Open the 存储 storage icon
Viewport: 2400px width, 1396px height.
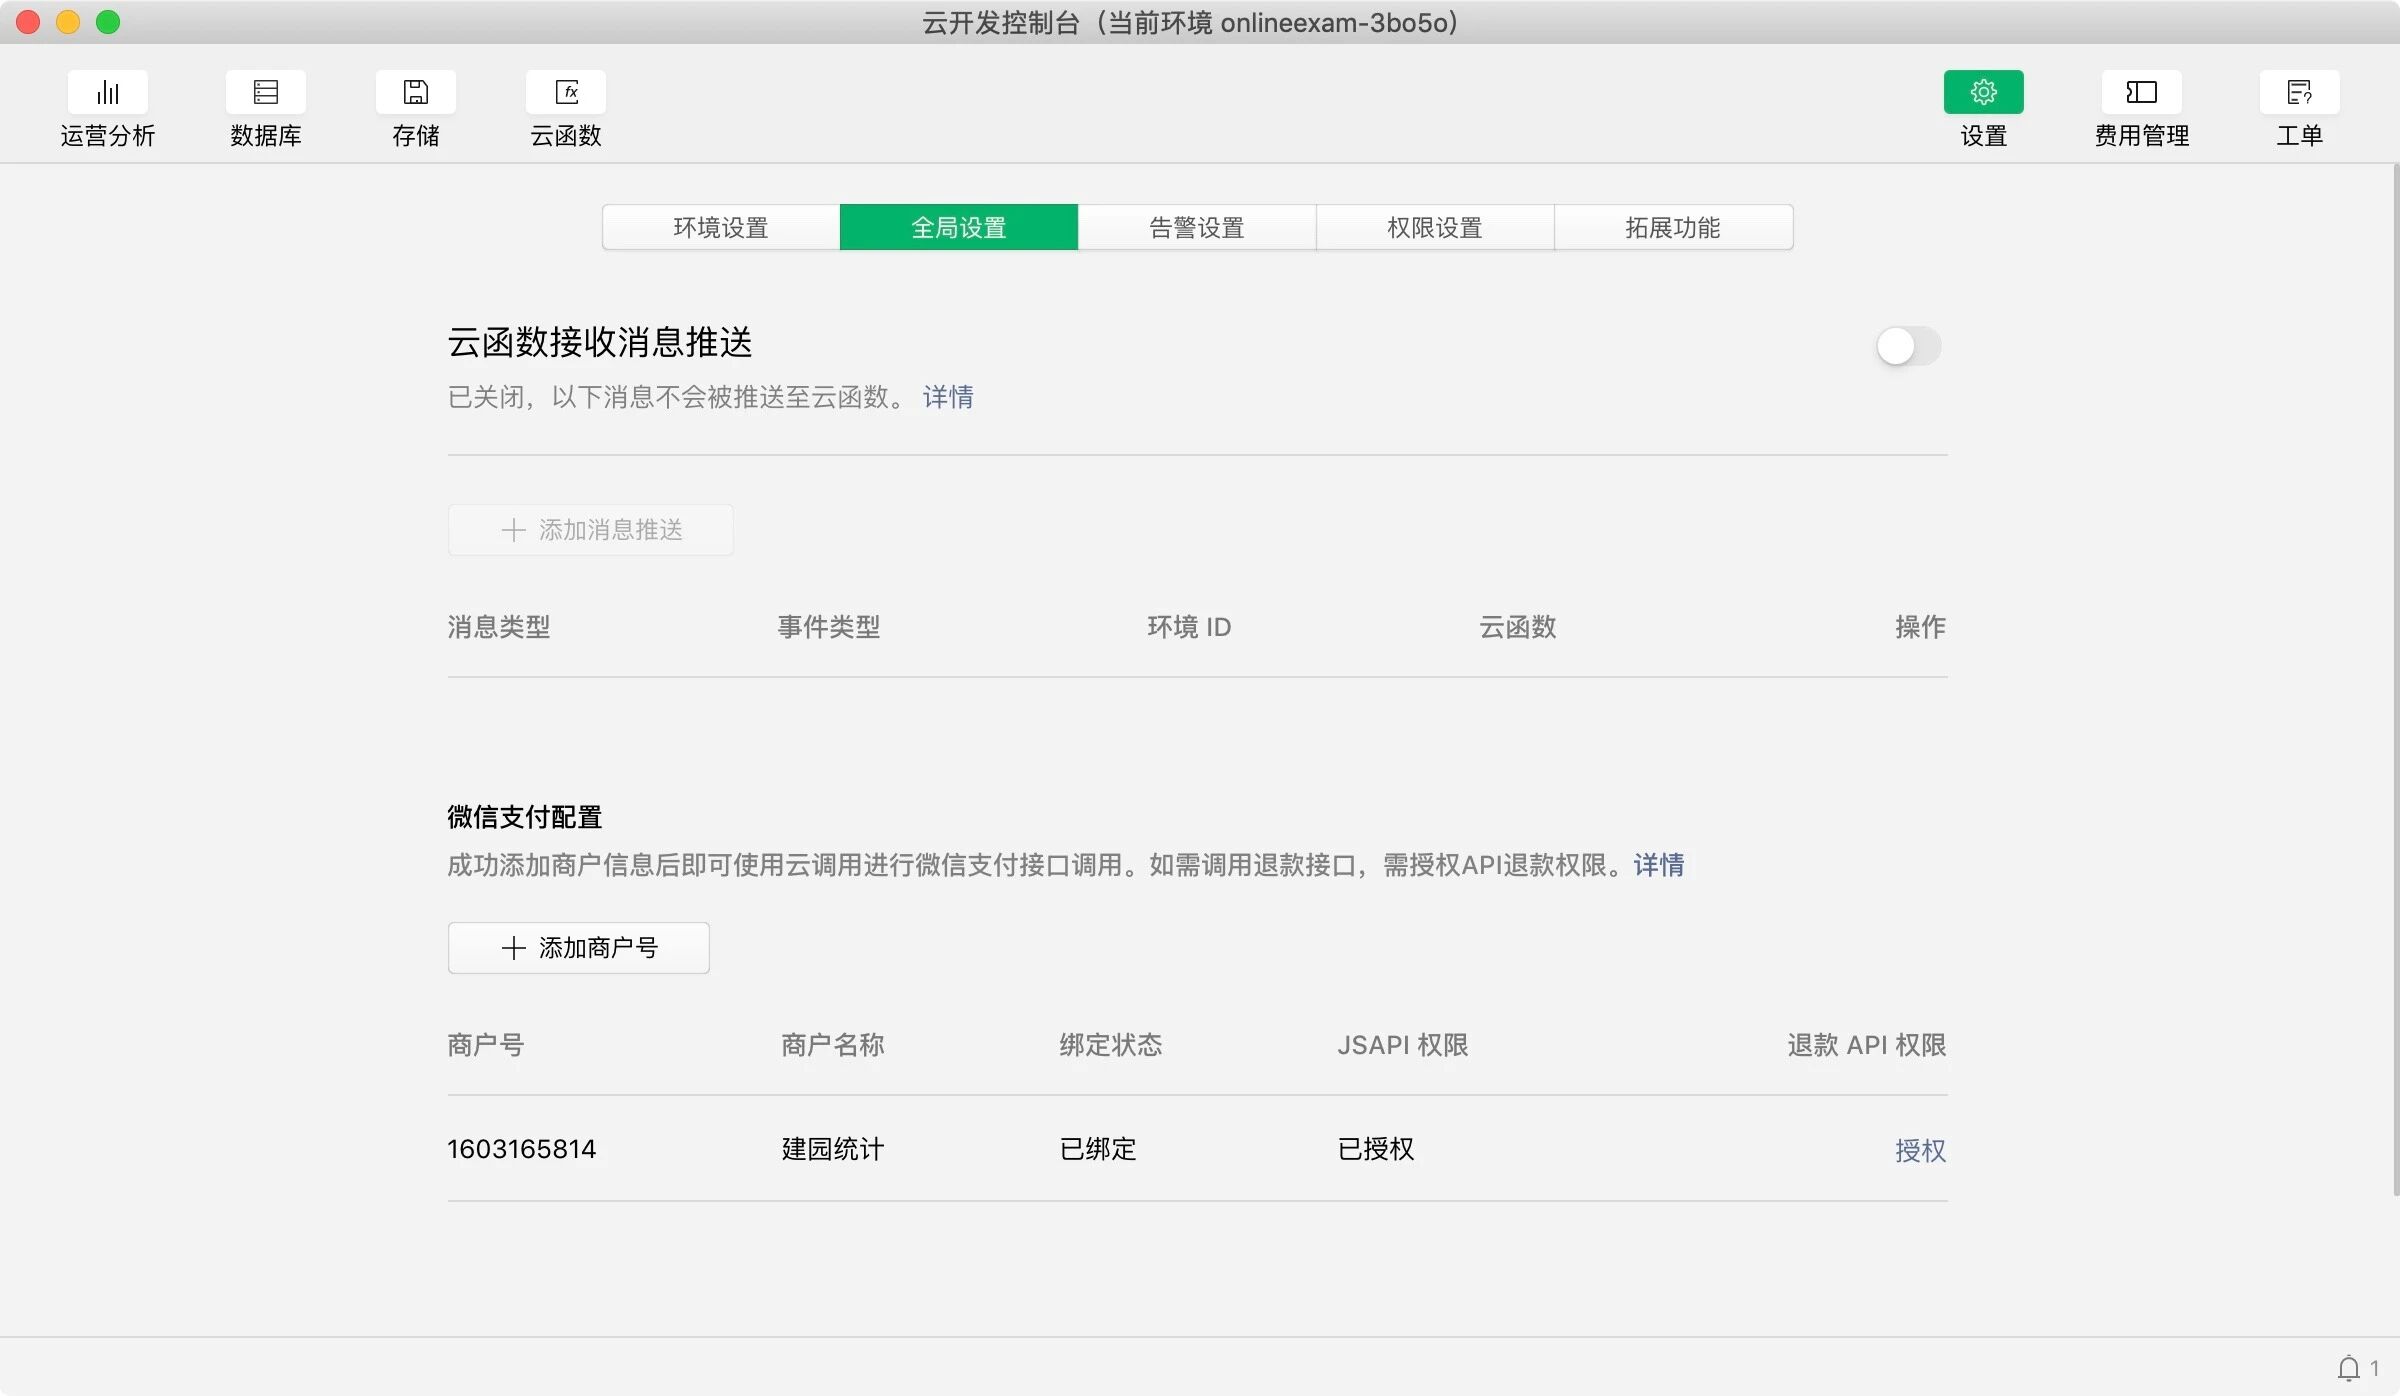tap(415, 92)
